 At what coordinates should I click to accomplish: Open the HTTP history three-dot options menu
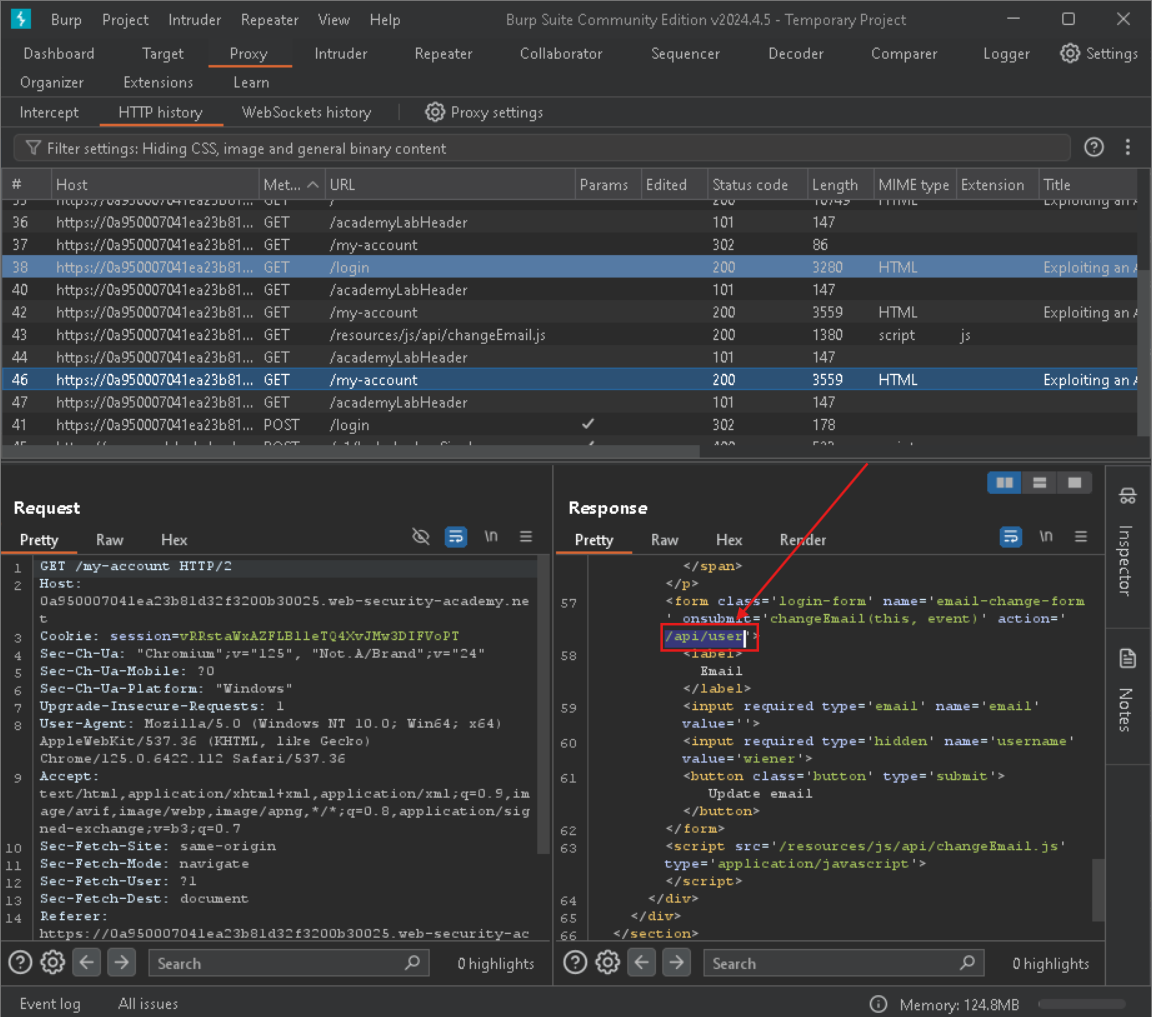(x=1128, y=148)
